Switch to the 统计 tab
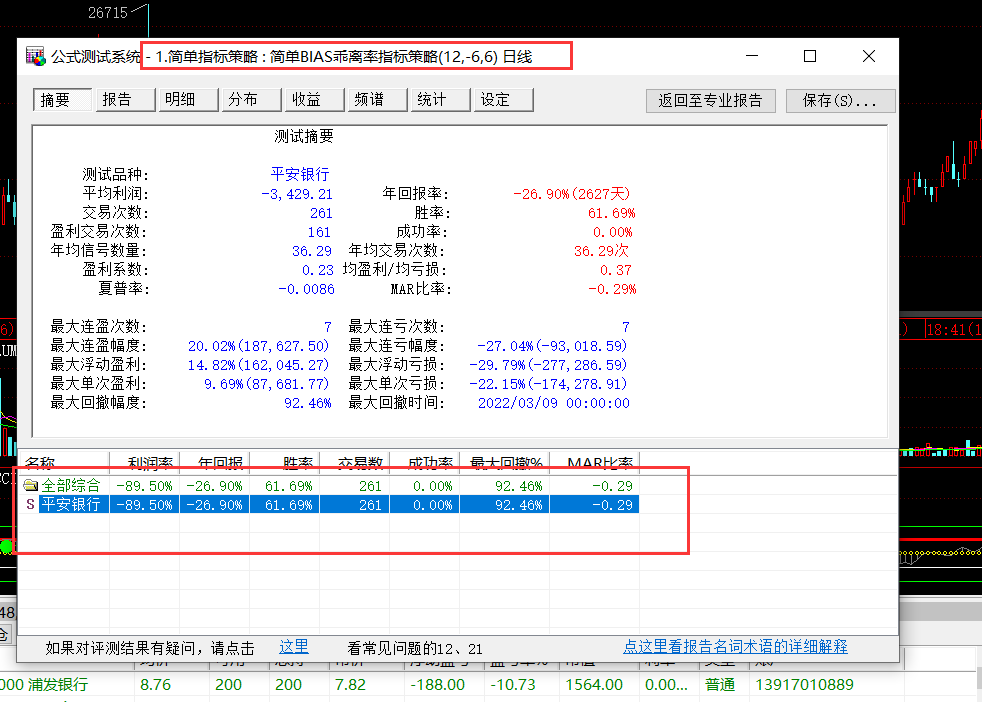This screenshot has height=702, width=982. [440, 100]
